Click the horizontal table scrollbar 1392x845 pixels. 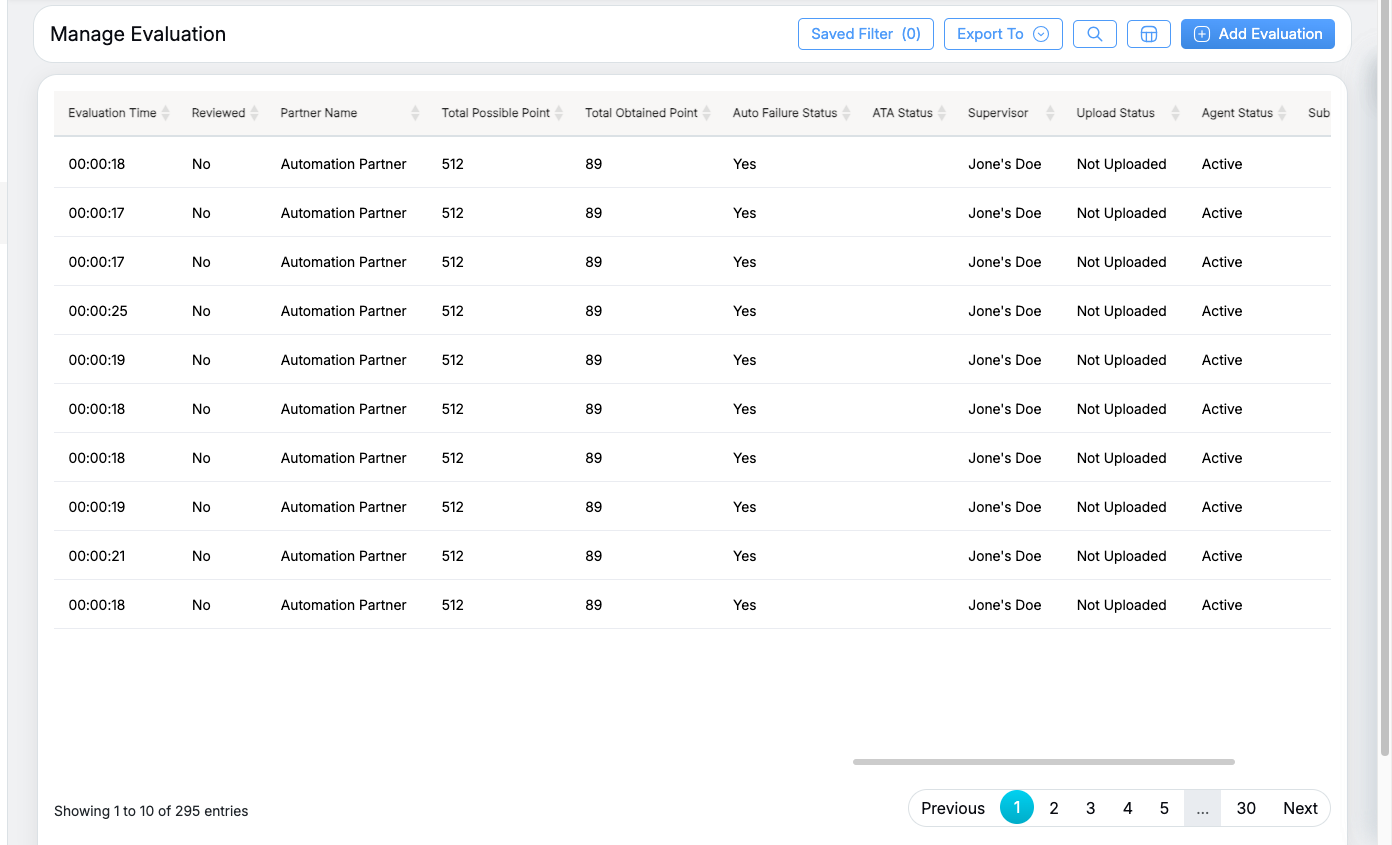point(1043,762)
